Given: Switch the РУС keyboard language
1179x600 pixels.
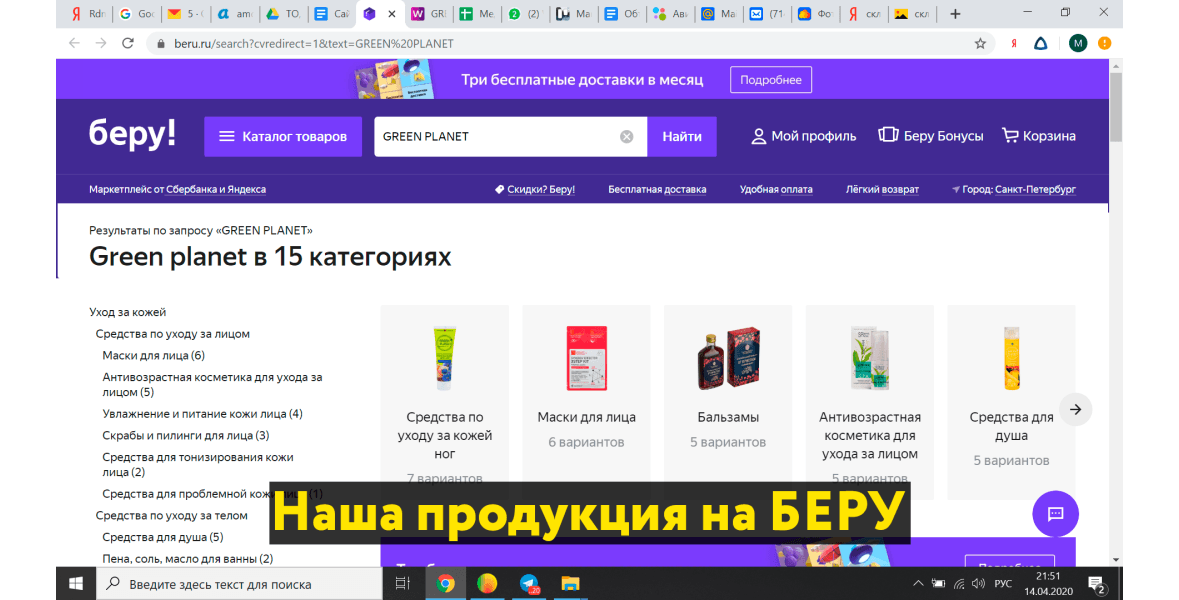Looking at the screenshot, I should [x=1003, y=583].
